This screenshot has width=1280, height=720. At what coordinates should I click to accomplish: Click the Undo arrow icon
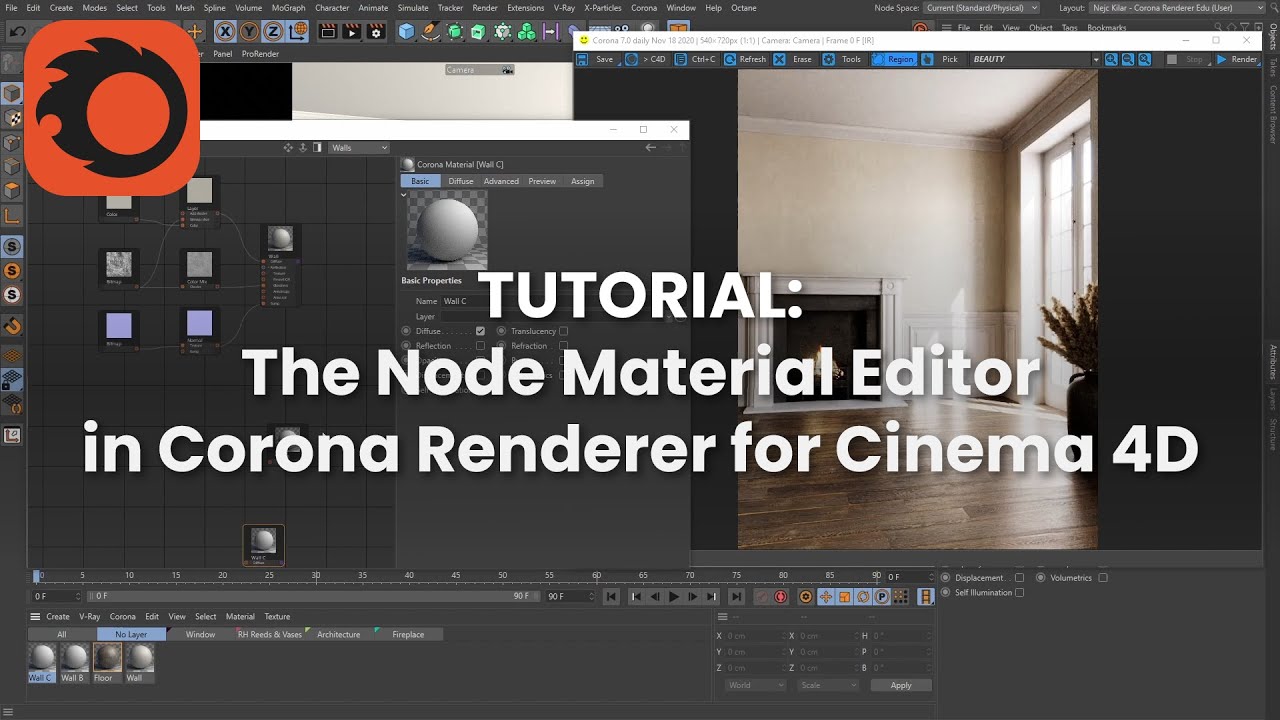pyautogui.click(x=17, y=32)
